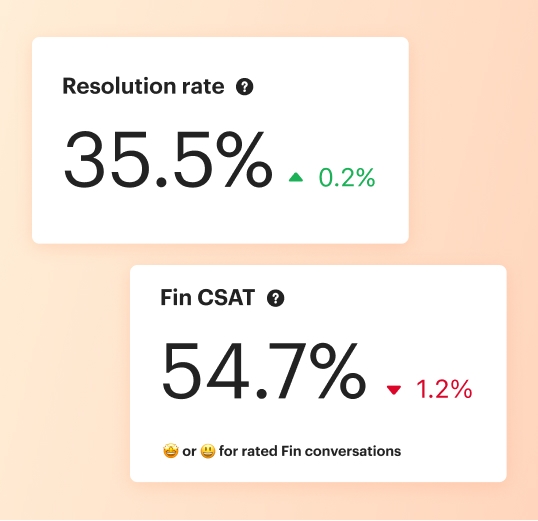Click the 'for rated Fin conversations' caption

pyautogui.click(x=310, y=451)
